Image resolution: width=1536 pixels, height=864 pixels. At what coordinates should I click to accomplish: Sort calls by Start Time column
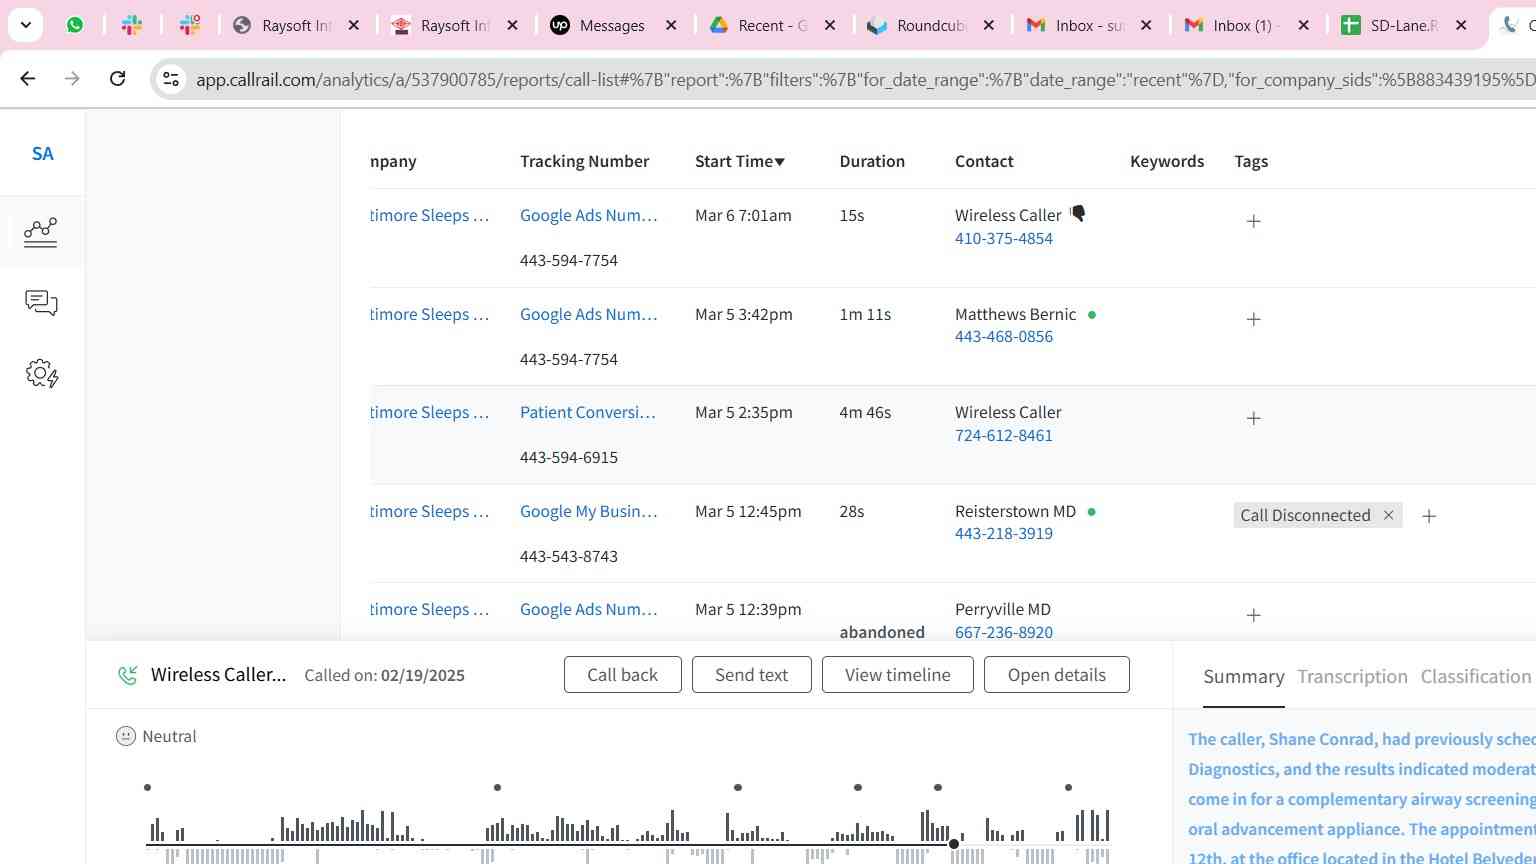(740, 161)
